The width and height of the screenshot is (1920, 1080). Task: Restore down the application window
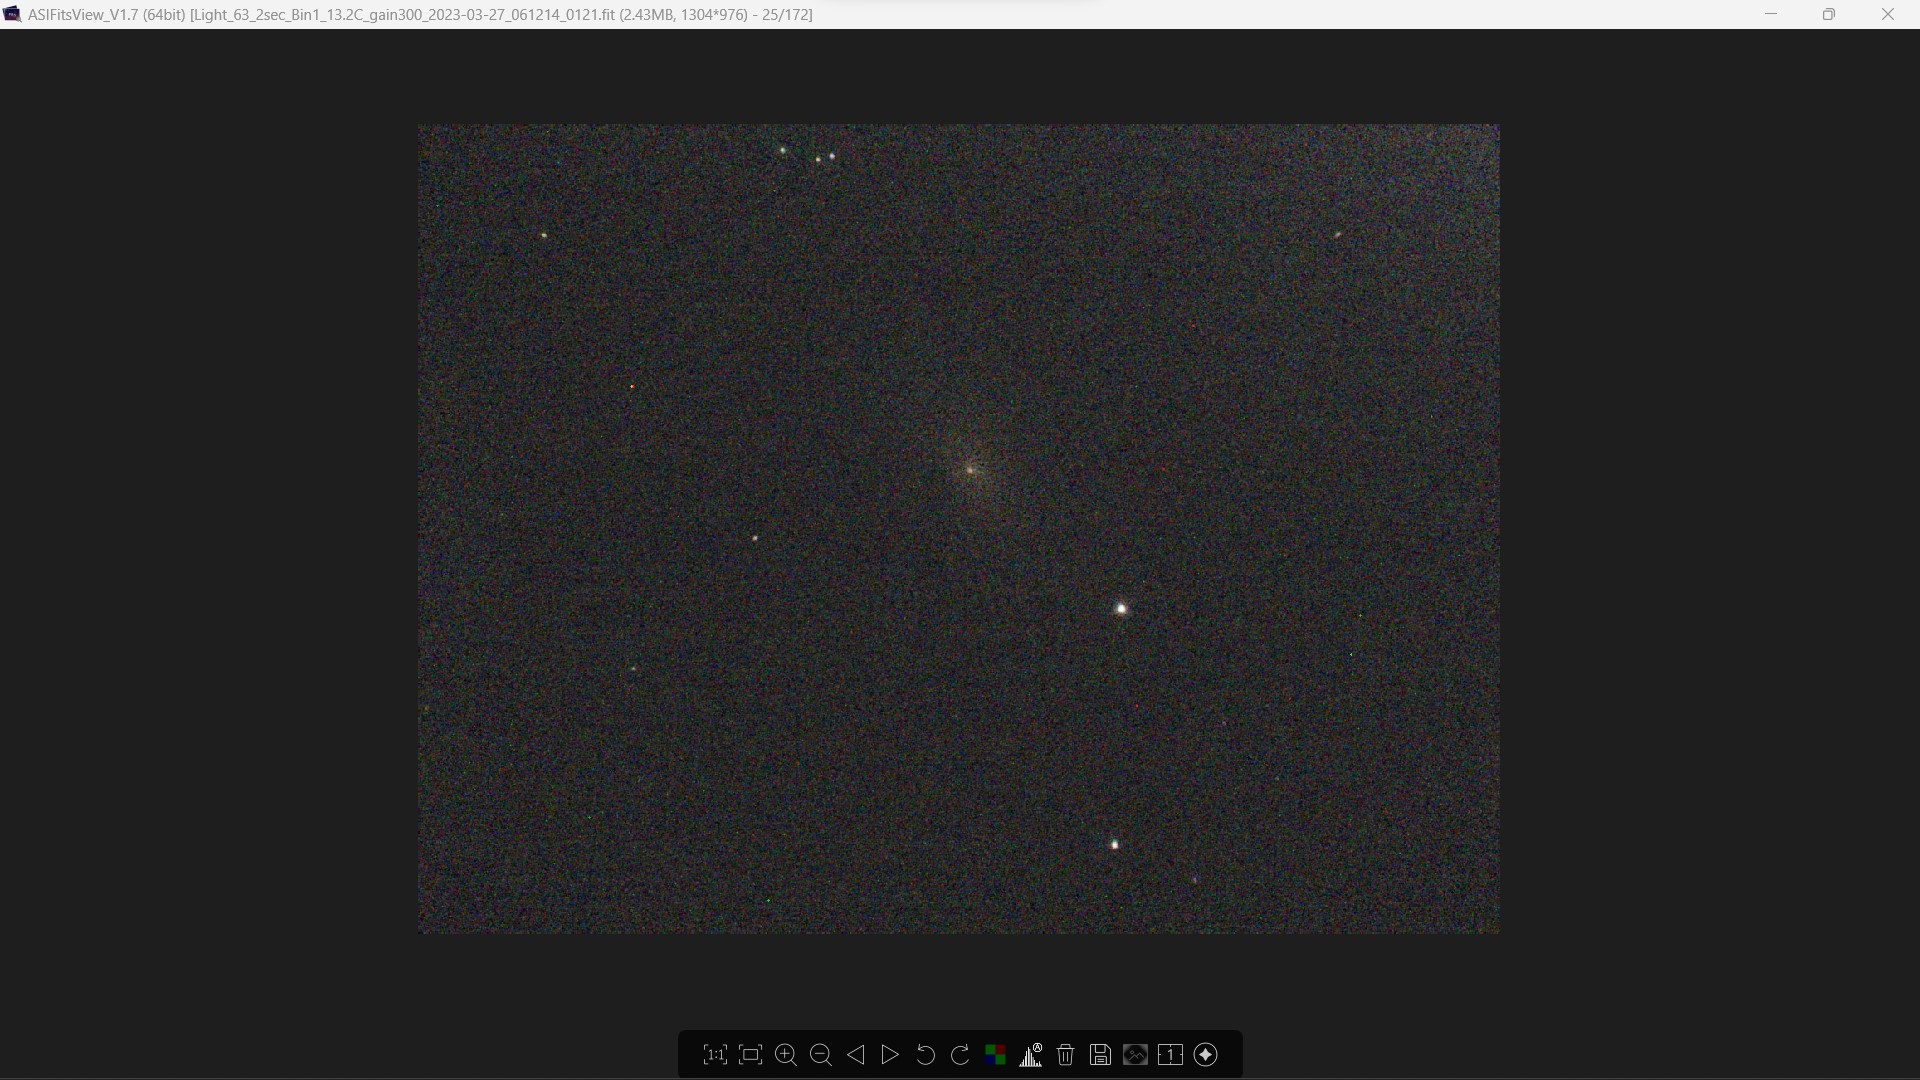(1829, 14)
